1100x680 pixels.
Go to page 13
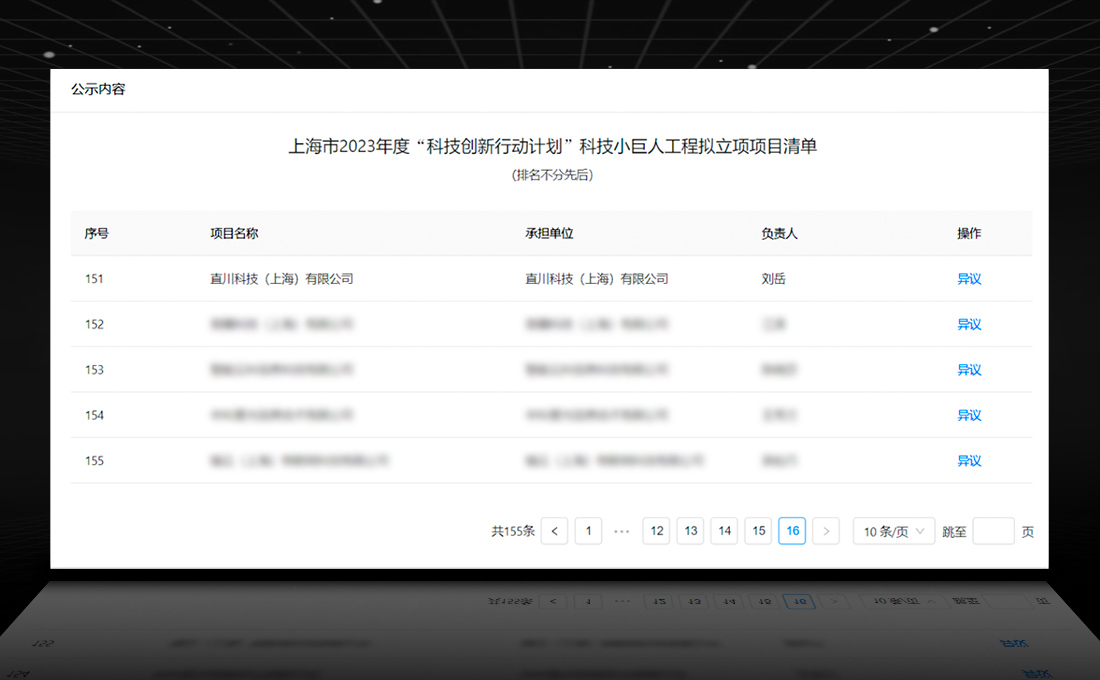(x=690, y=531)
